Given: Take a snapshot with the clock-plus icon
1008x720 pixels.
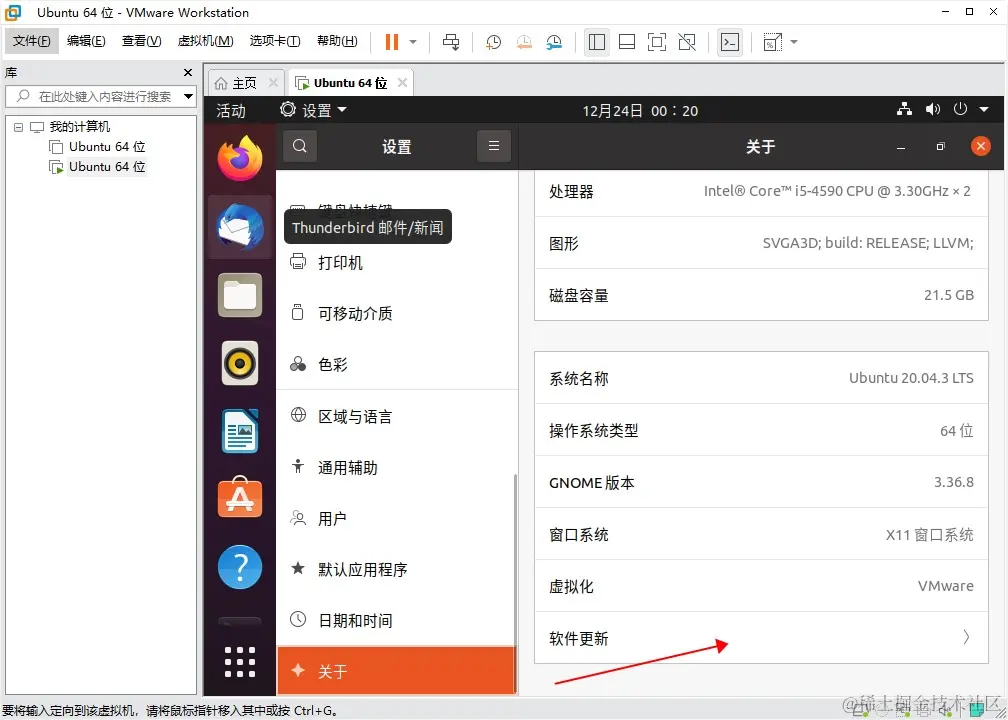Looking at the screenshot, I should (493, 42).
